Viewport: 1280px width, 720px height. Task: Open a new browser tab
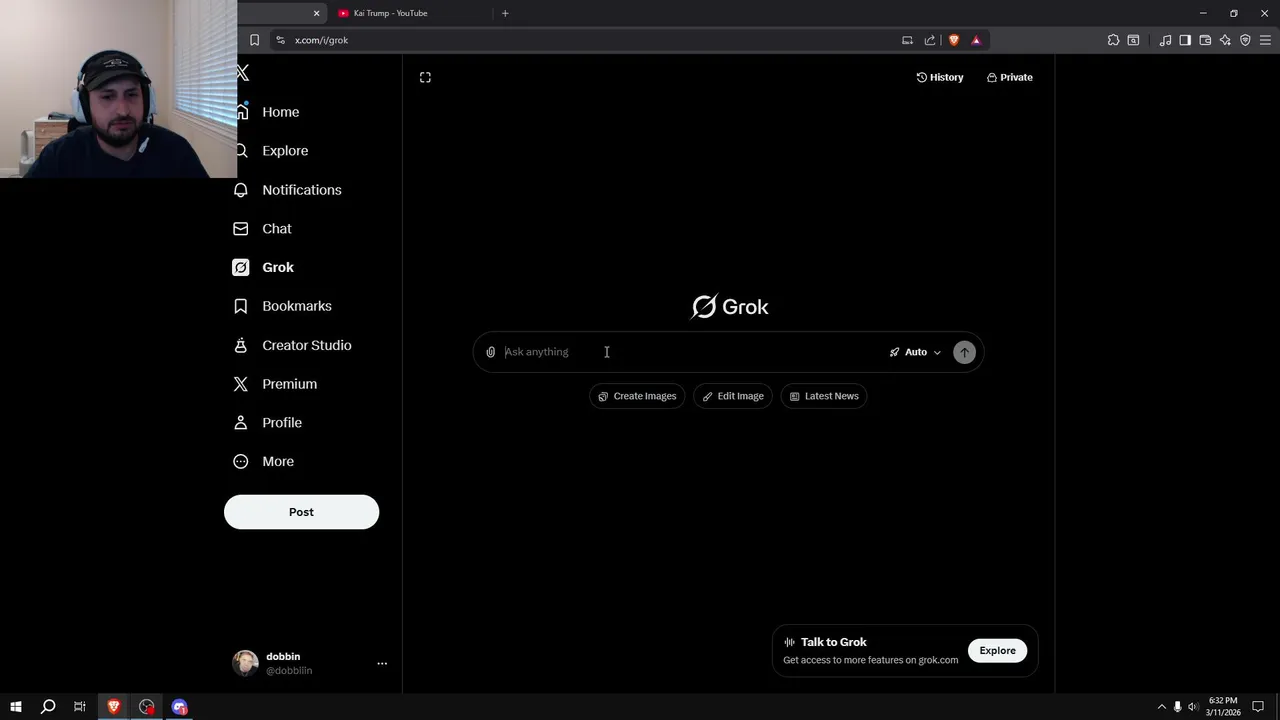(505, 13)
